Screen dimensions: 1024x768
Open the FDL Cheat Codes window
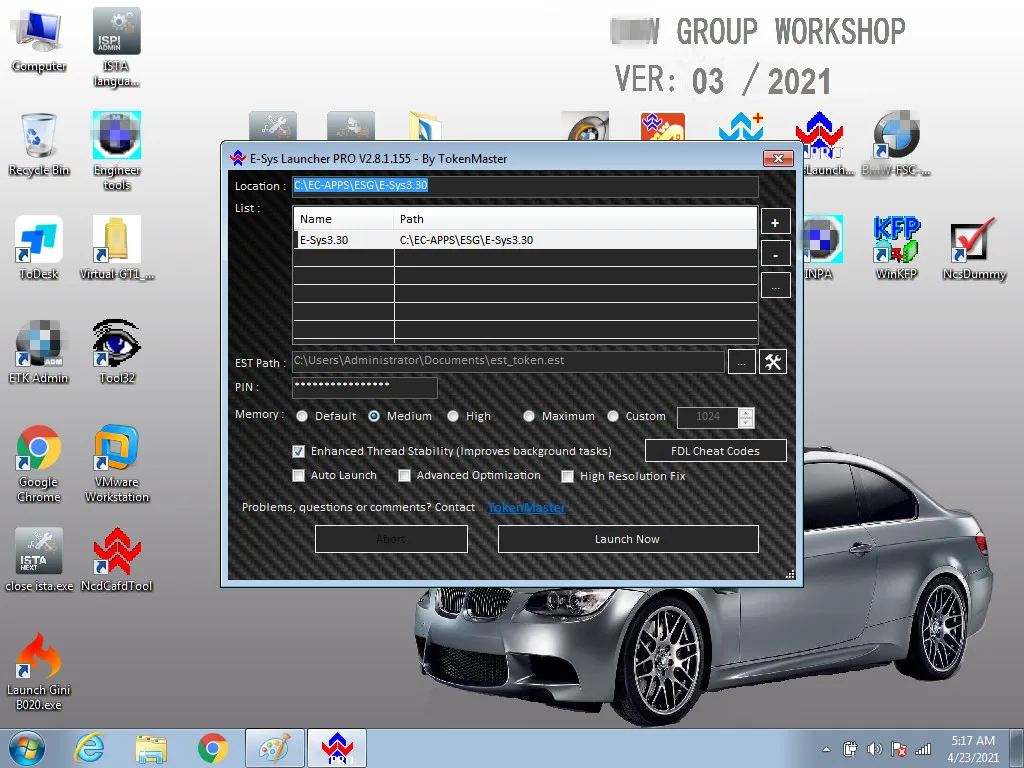(x=714, y=451)
